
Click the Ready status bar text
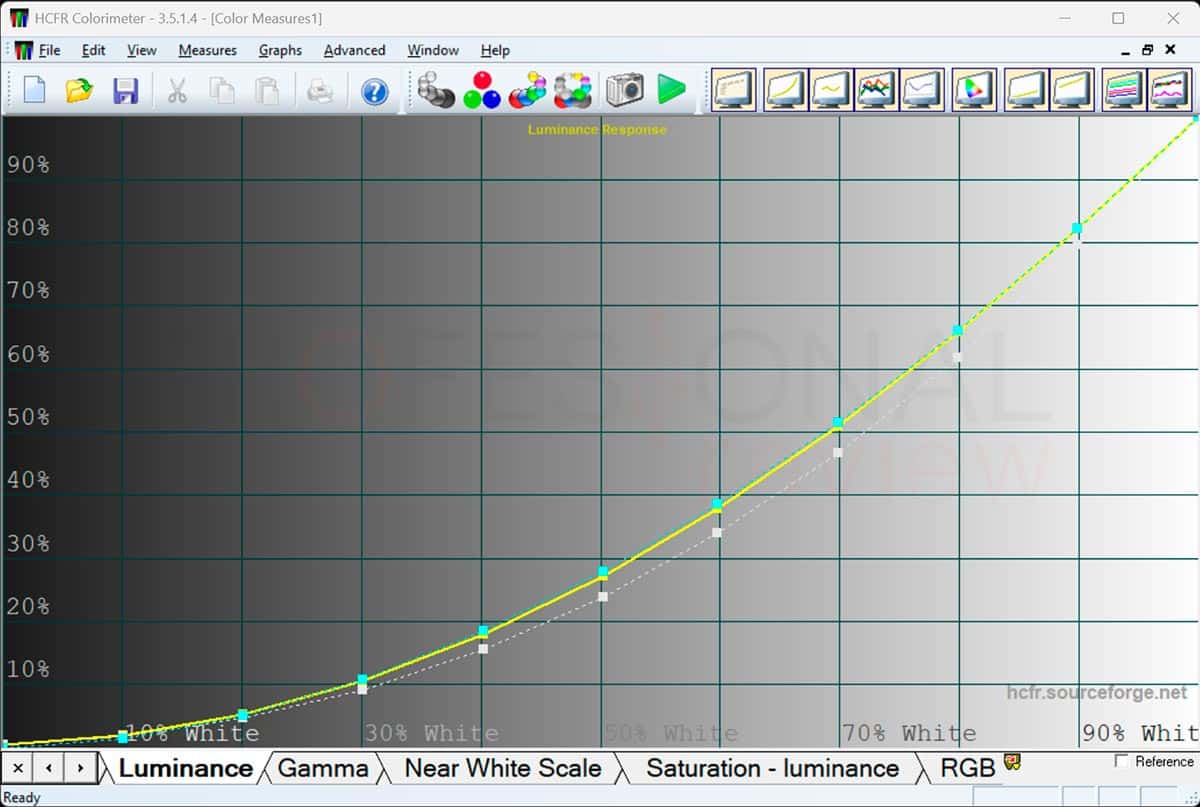[22, 797]
